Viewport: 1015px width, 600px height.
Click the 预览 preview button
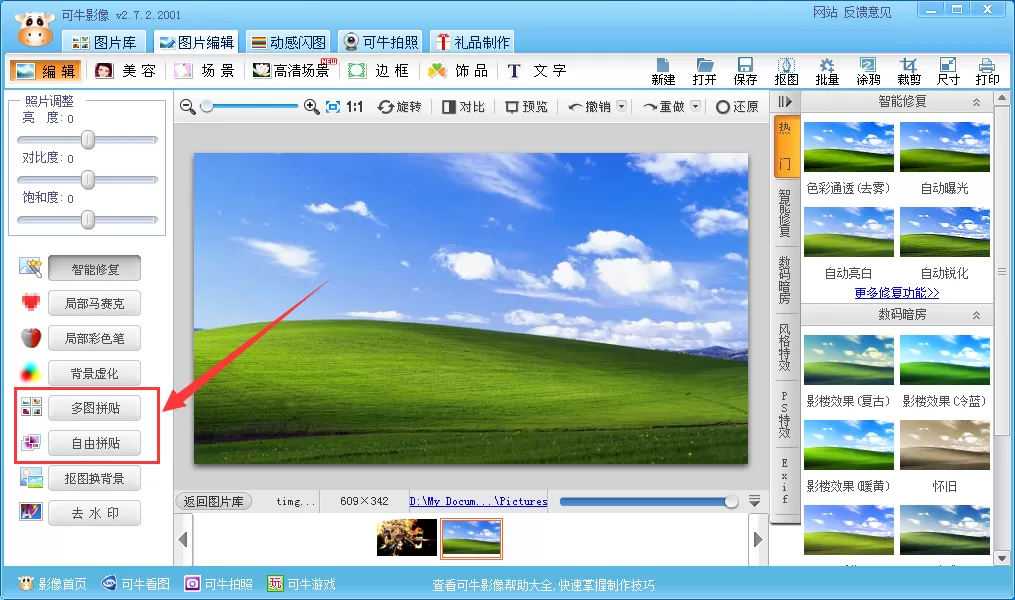pos(526,107)
